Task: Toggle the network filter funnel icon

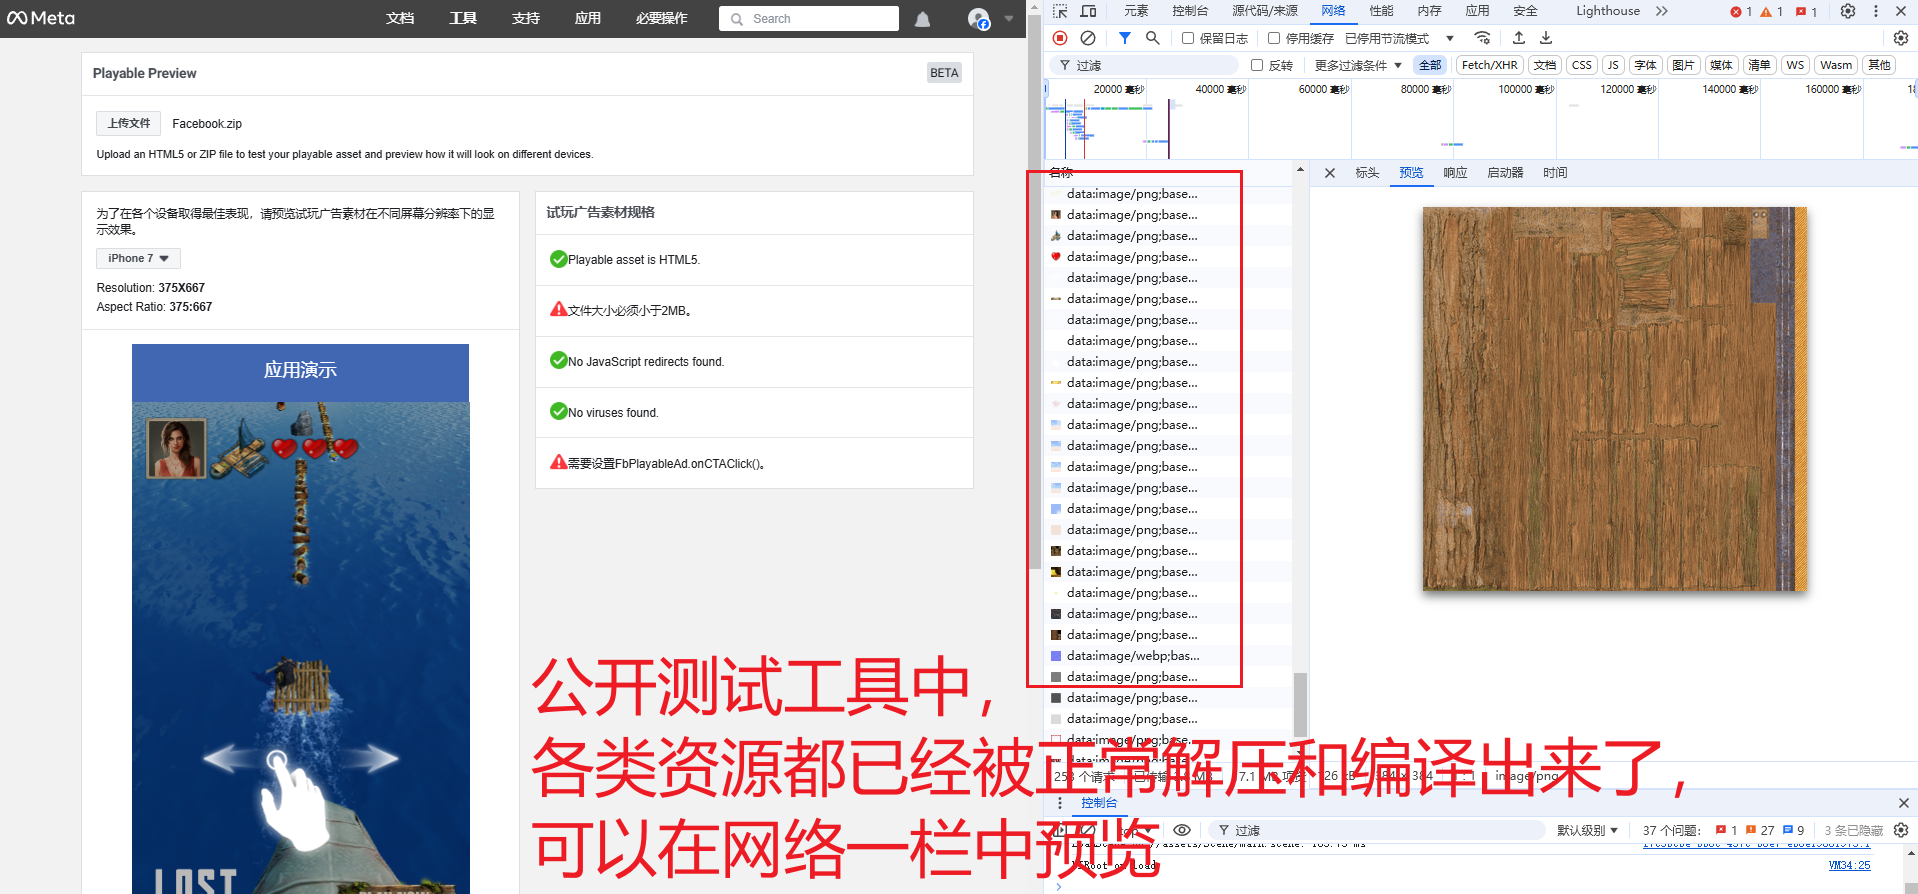Action: coord(1125,38)
